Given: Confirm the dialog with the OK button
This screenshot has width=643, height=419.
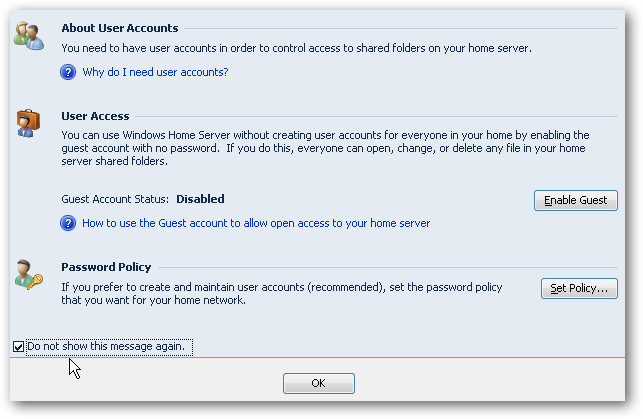Looking at the screenshot, I should coord(318,383).
